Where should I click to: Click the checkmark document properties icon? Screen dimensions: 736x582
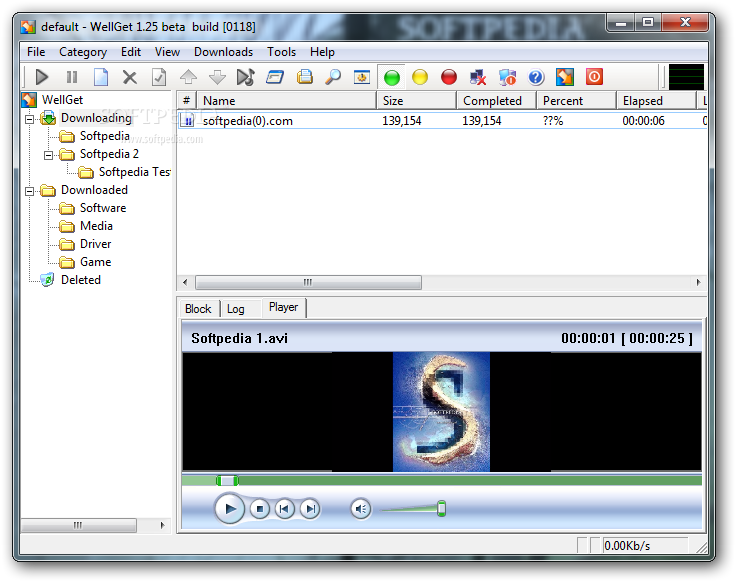point(159,77)
